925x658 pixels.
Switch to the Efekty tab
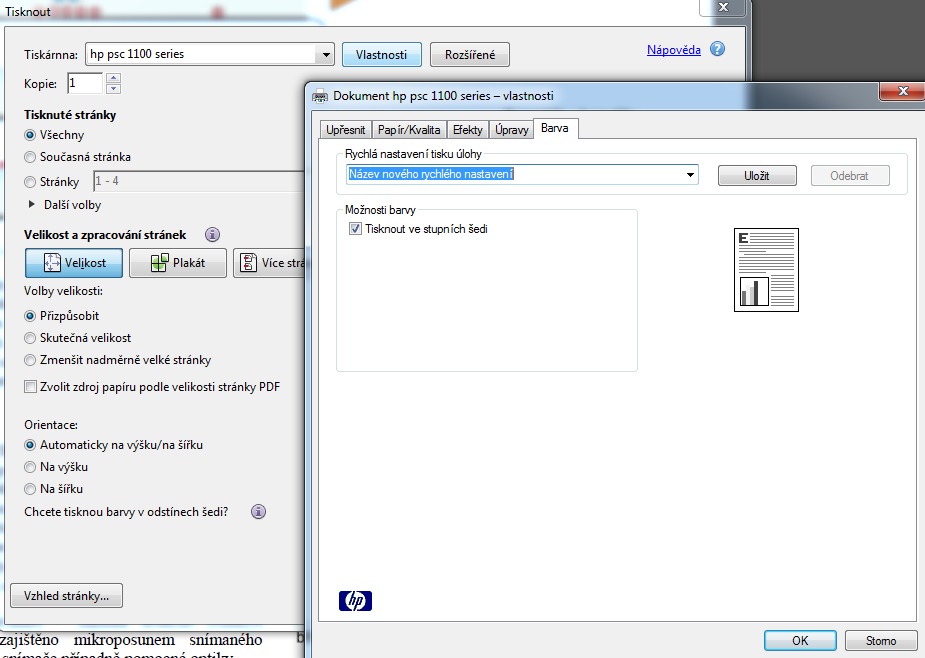click(468, 130)
